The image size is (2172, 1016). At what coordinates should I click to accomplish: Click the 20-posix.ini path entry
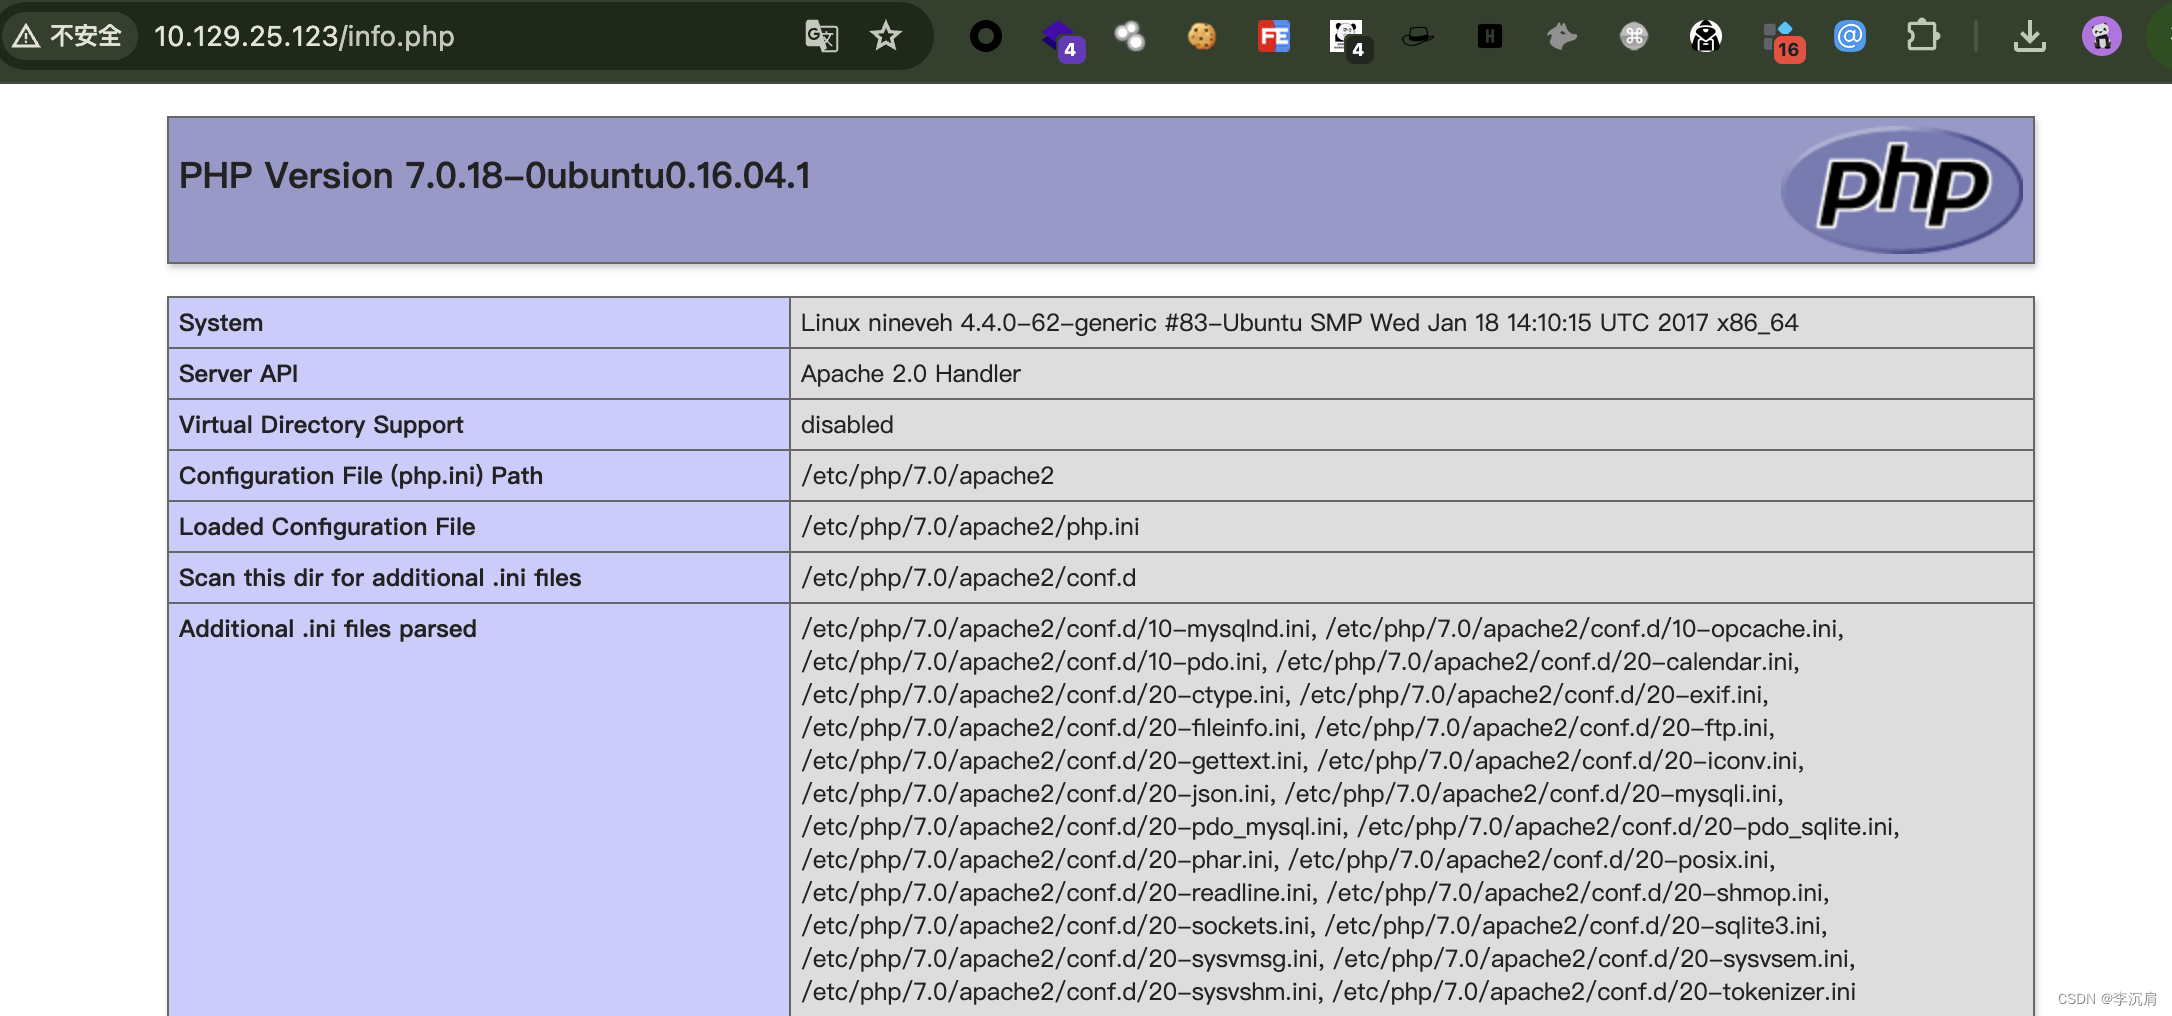point(1531,860)
